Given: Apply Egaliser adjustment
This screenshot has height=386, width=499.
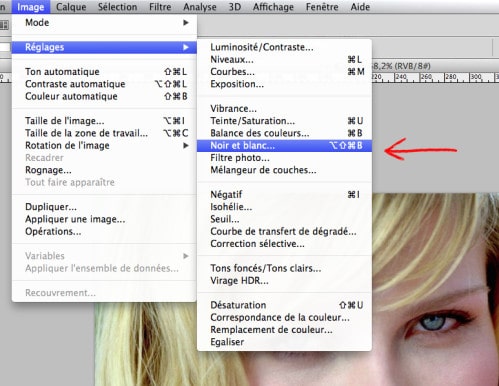Looking at the screenshot, I should pyautogui.click(x=284, y=342).
